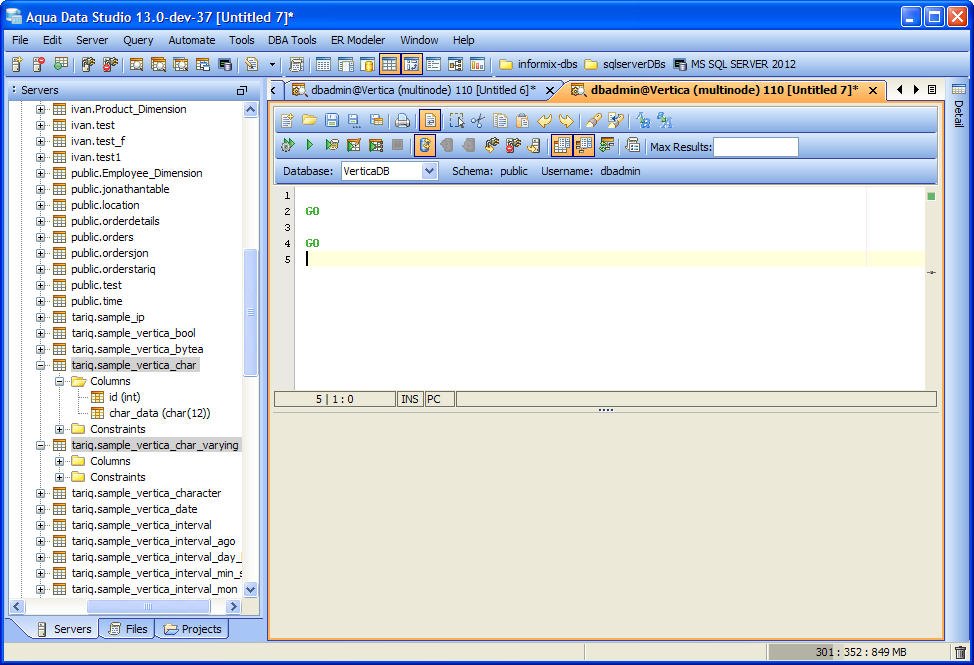Image resolution: width=974 pixels, height=665 pixels.
Task: Click the Delete Server icon with red minus
Action: pyautogui.click(x=39, y=64)
